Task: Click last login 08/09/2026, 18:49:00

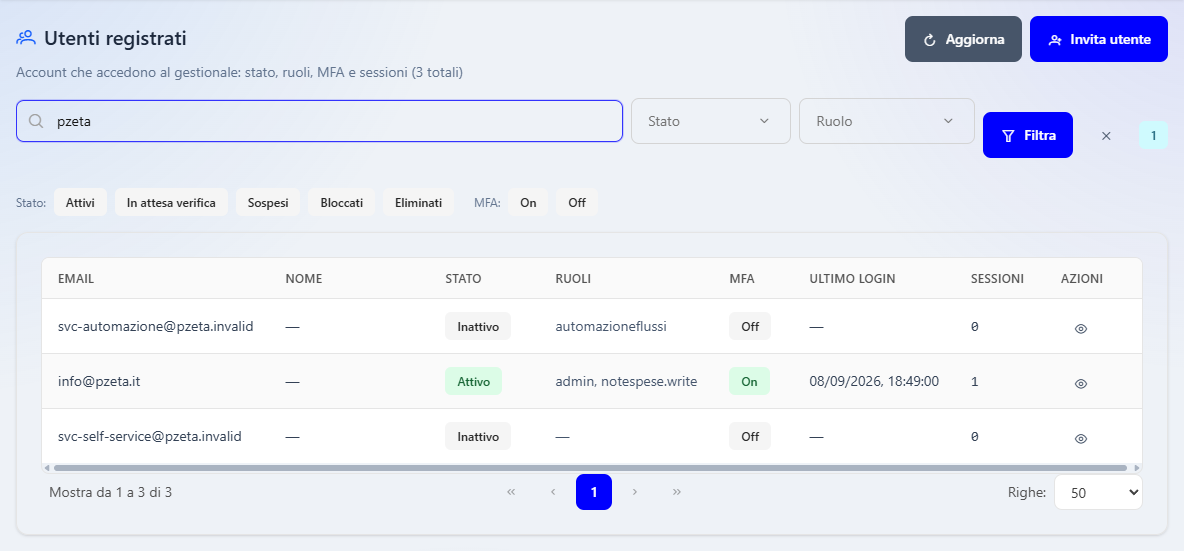Action: [874, 381]
